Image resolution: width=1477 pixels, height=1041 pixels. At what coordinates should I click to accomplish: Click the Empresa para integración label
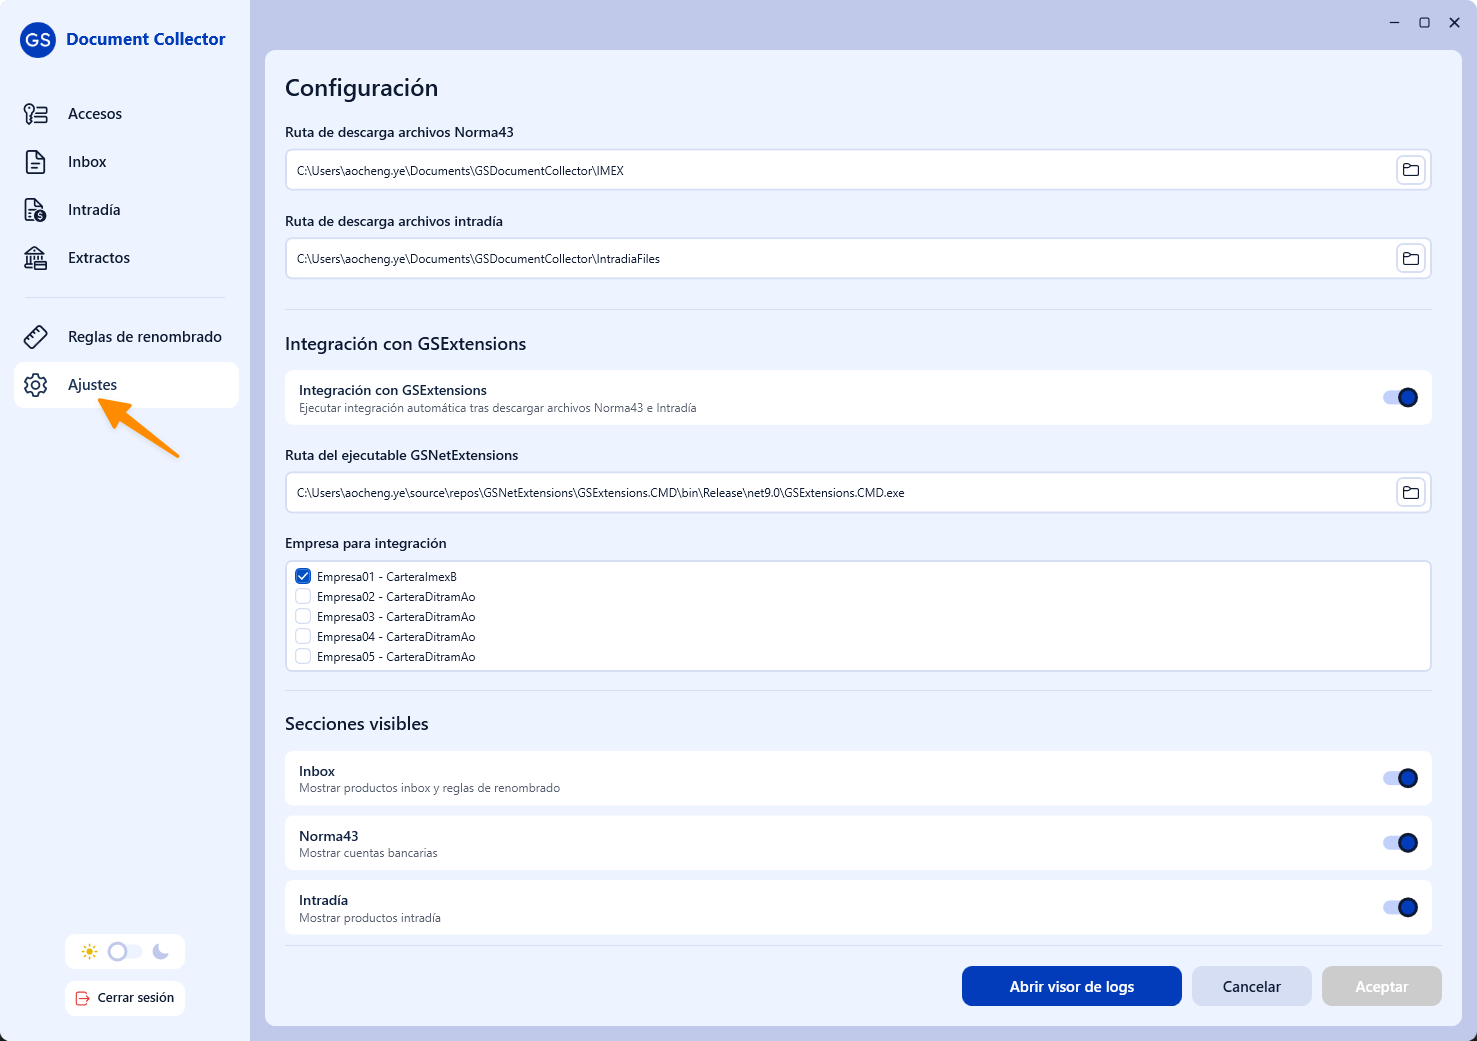click(366, 543)
